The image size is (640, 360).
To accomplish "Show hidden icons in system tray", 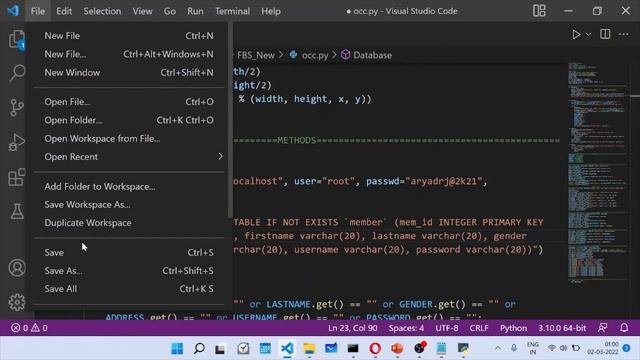I will click(498, 348).
